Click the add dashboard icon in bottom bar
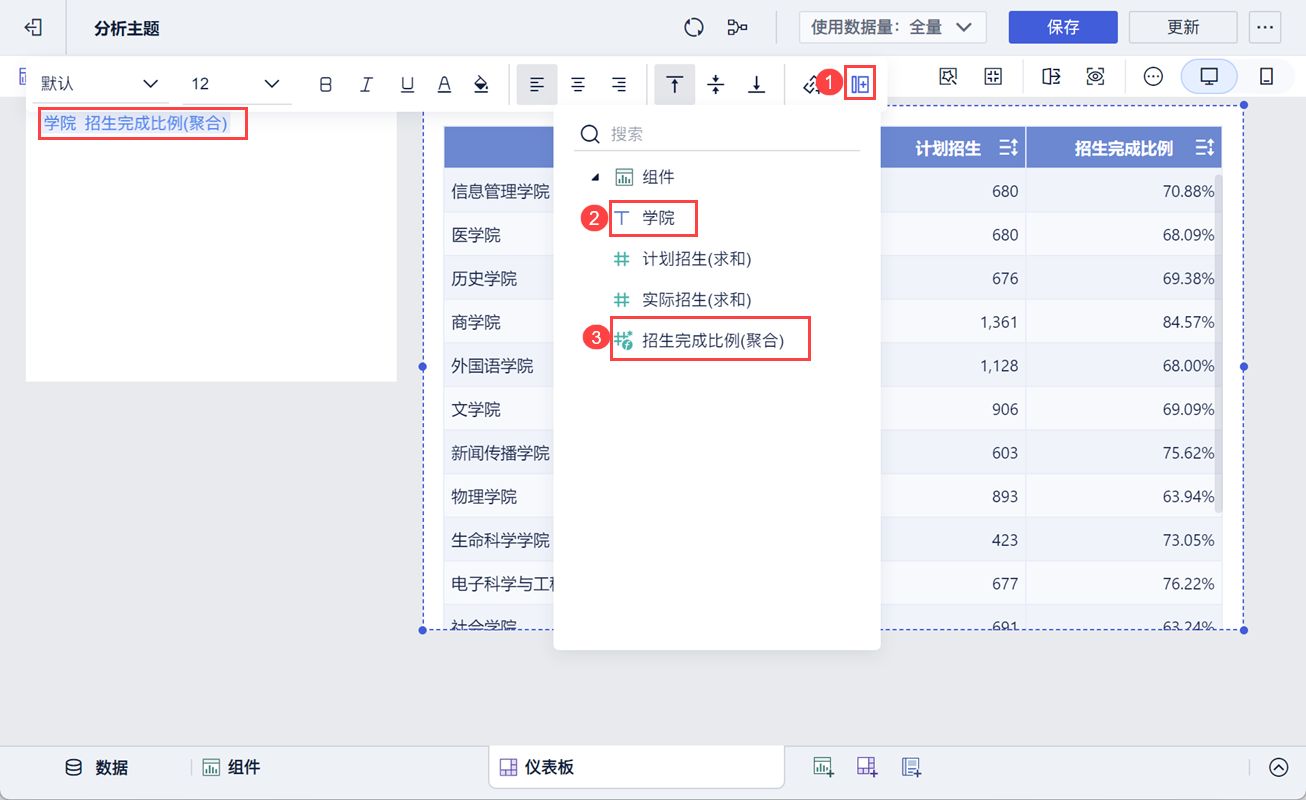 (867, 767)
